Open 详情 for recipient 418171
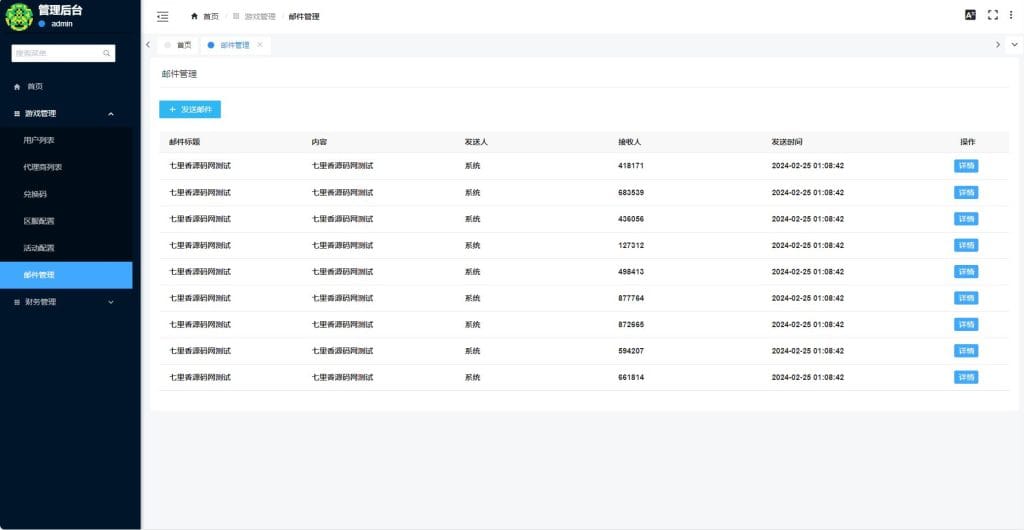This screenshot has height=530, width=1024. (965, 166)
